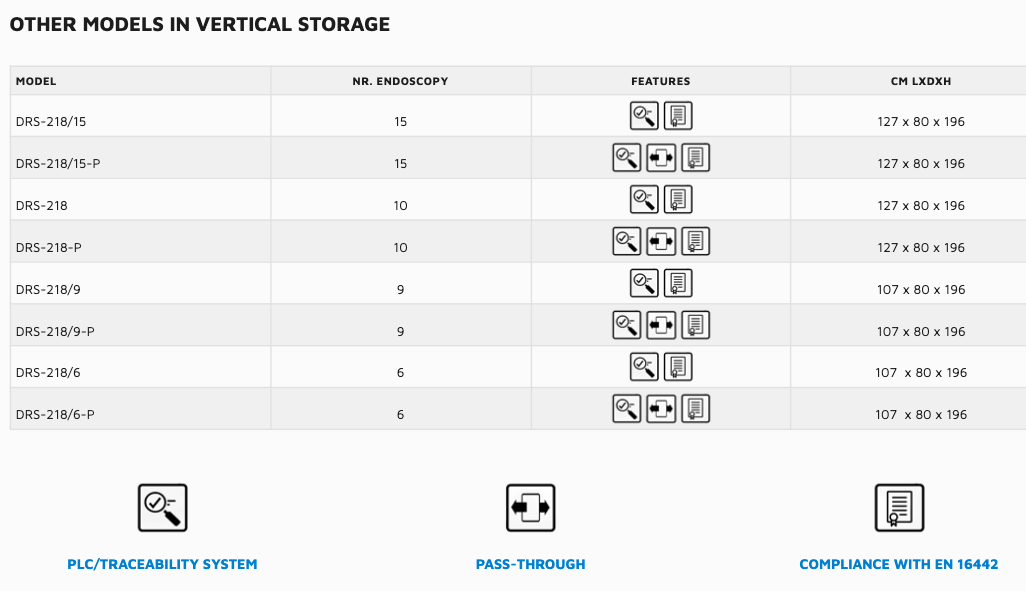Click the large EN 16442 certificate icon

tap(899, 508)
